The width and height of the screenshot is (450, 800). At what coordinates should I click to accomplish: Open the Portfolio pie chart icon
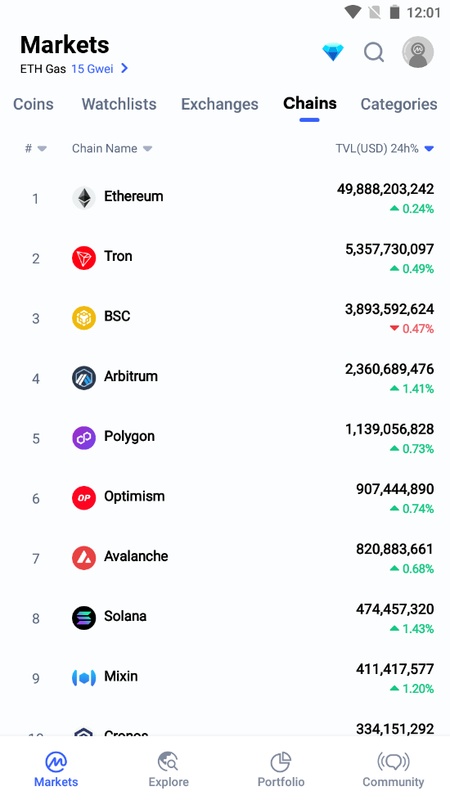click(x=281, y=762)
